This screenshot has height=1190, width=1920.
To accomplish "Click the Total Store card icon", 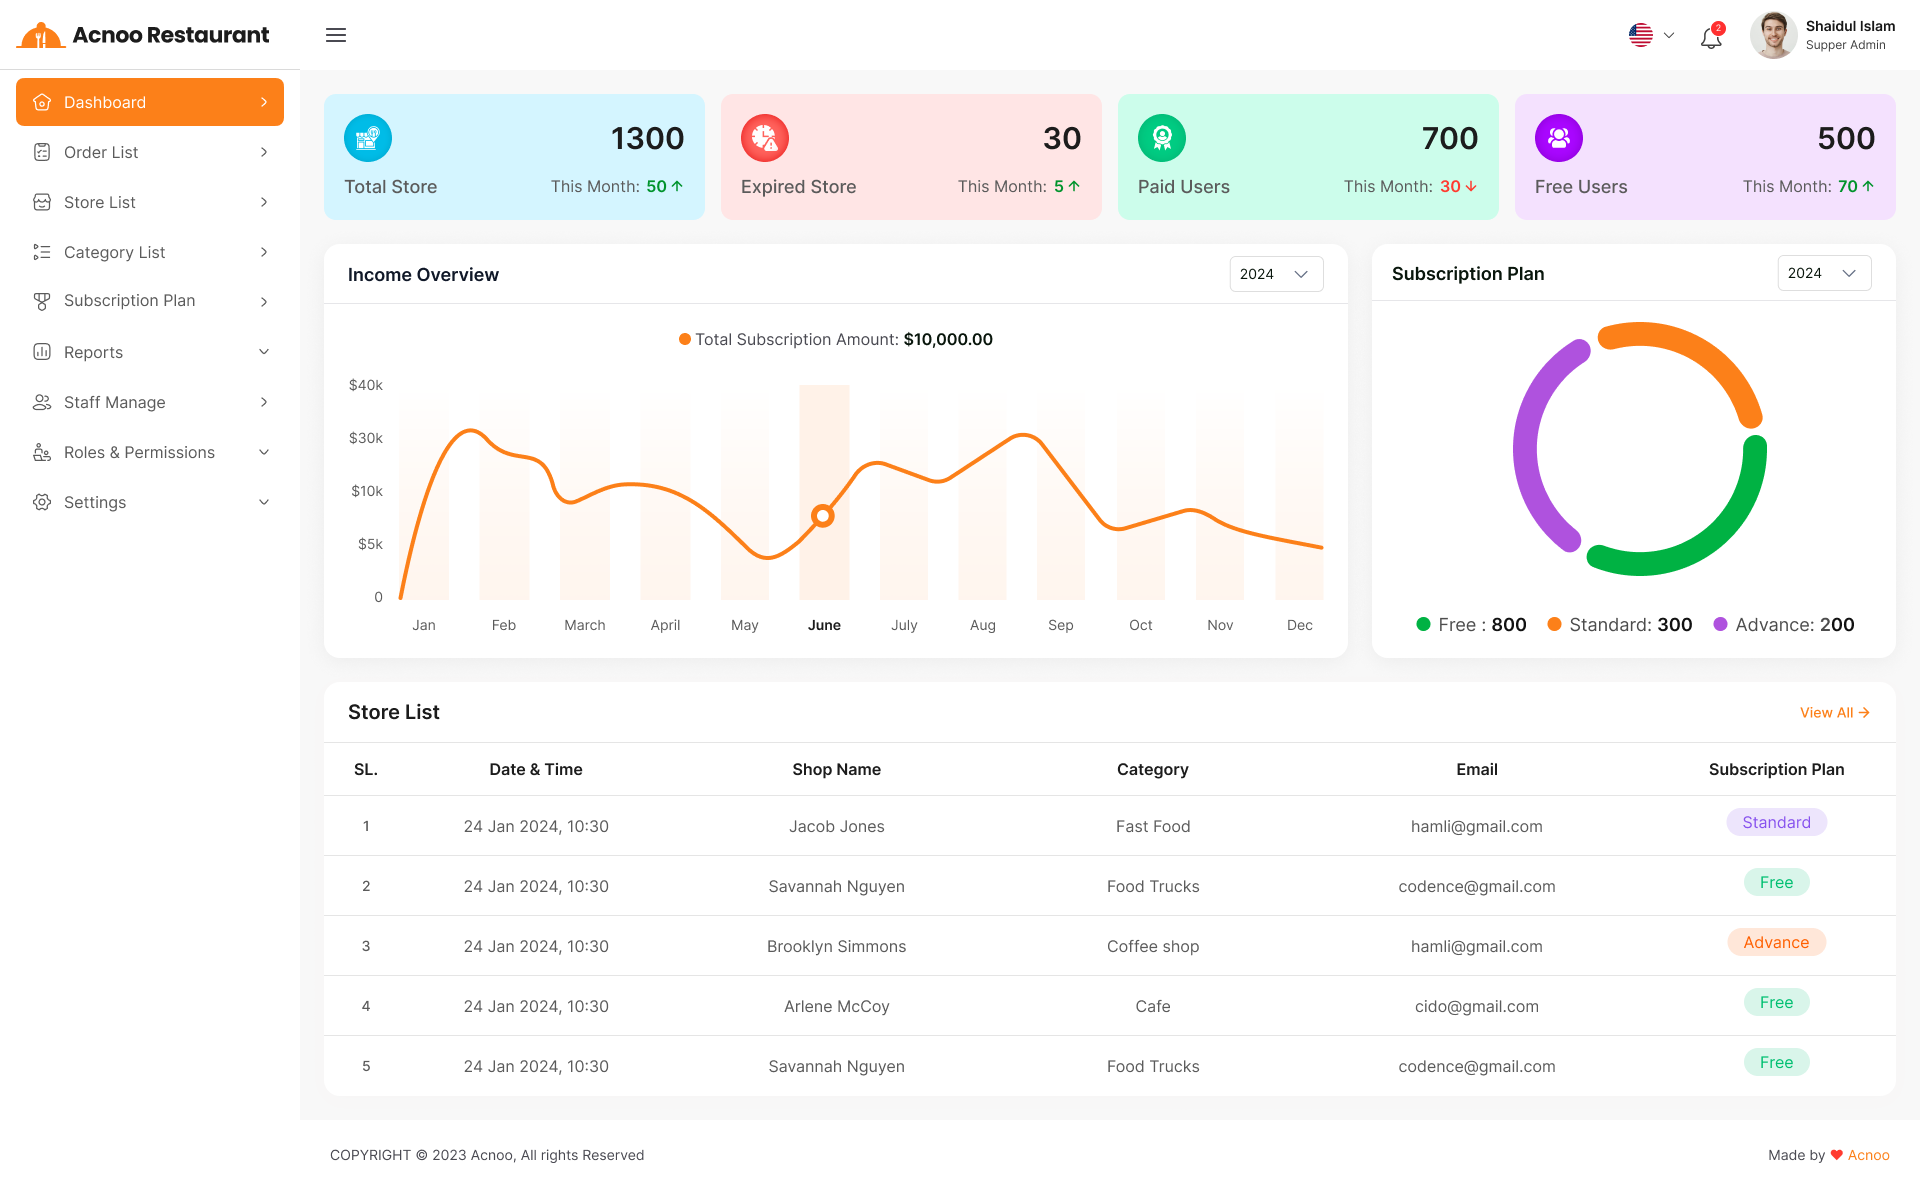I will click(368, 138).
